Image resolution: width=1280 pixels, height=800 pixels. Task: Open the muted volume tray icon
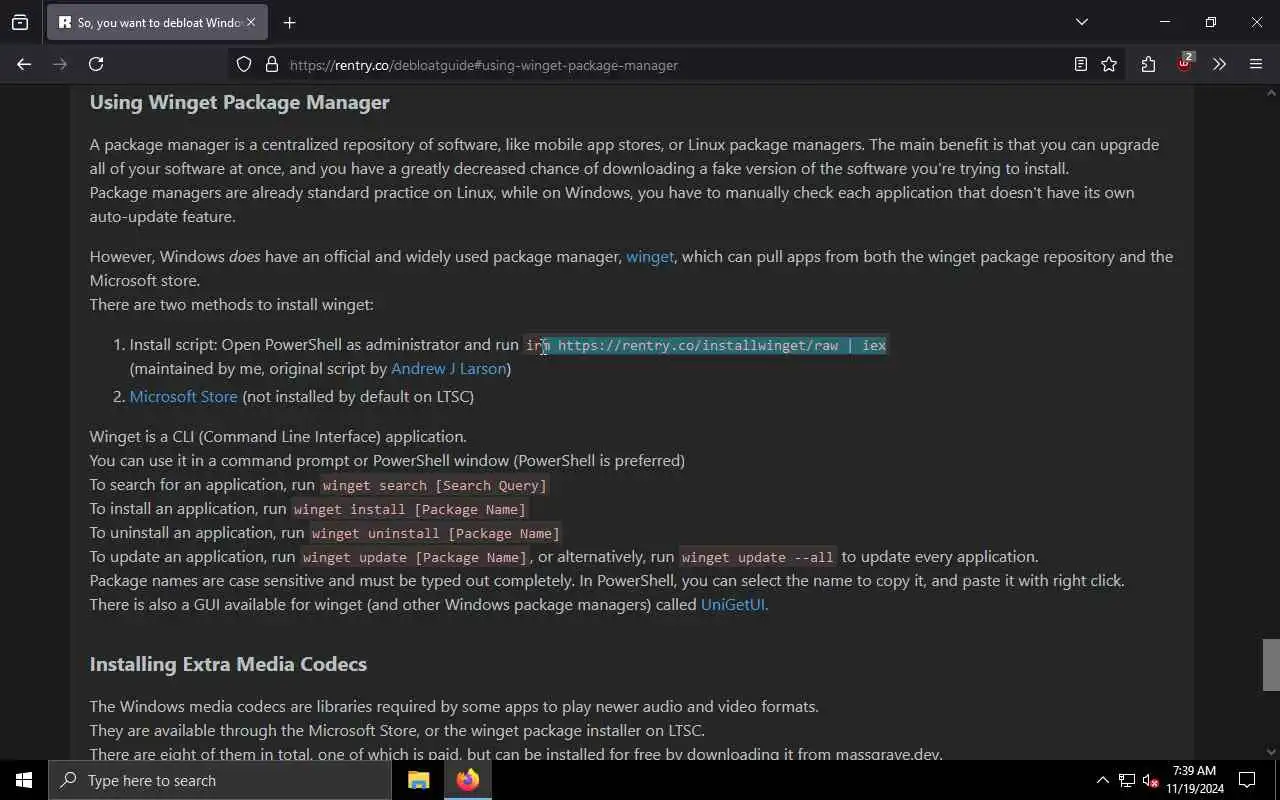click(x=1150, y=780)
